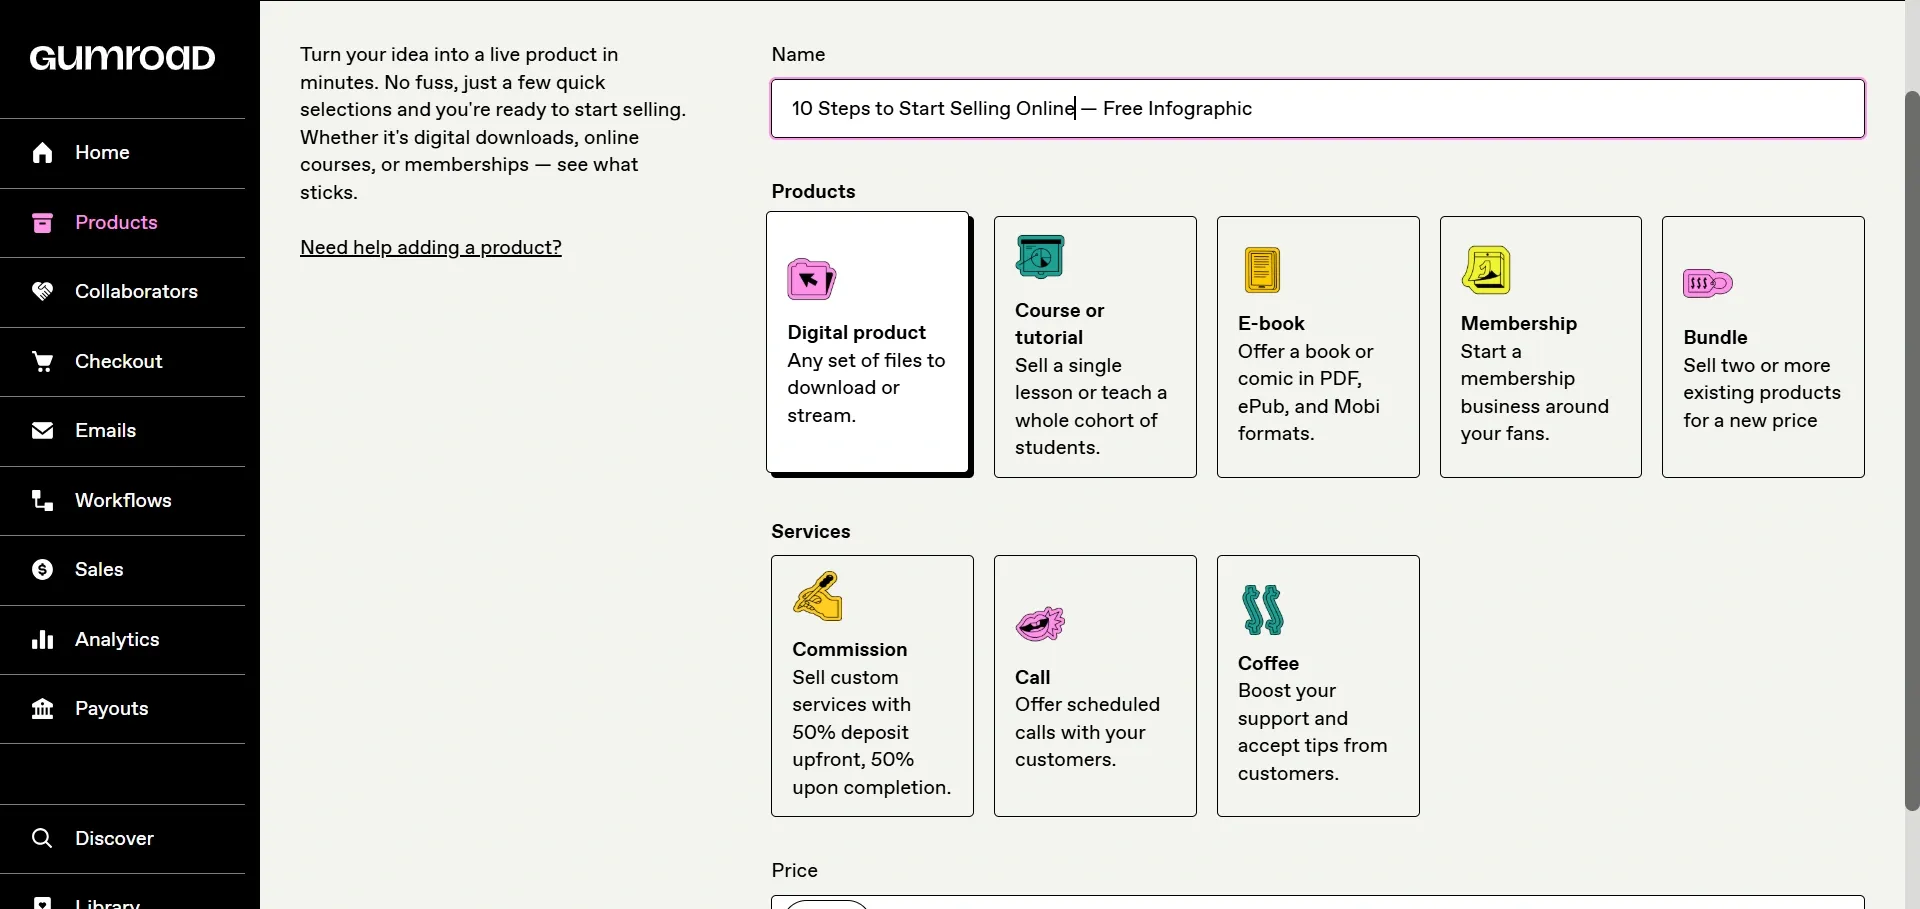This screenshot has height=909, width=1920.
Task: Select the Coffee tips service card
Action: tap(1318, 686)
